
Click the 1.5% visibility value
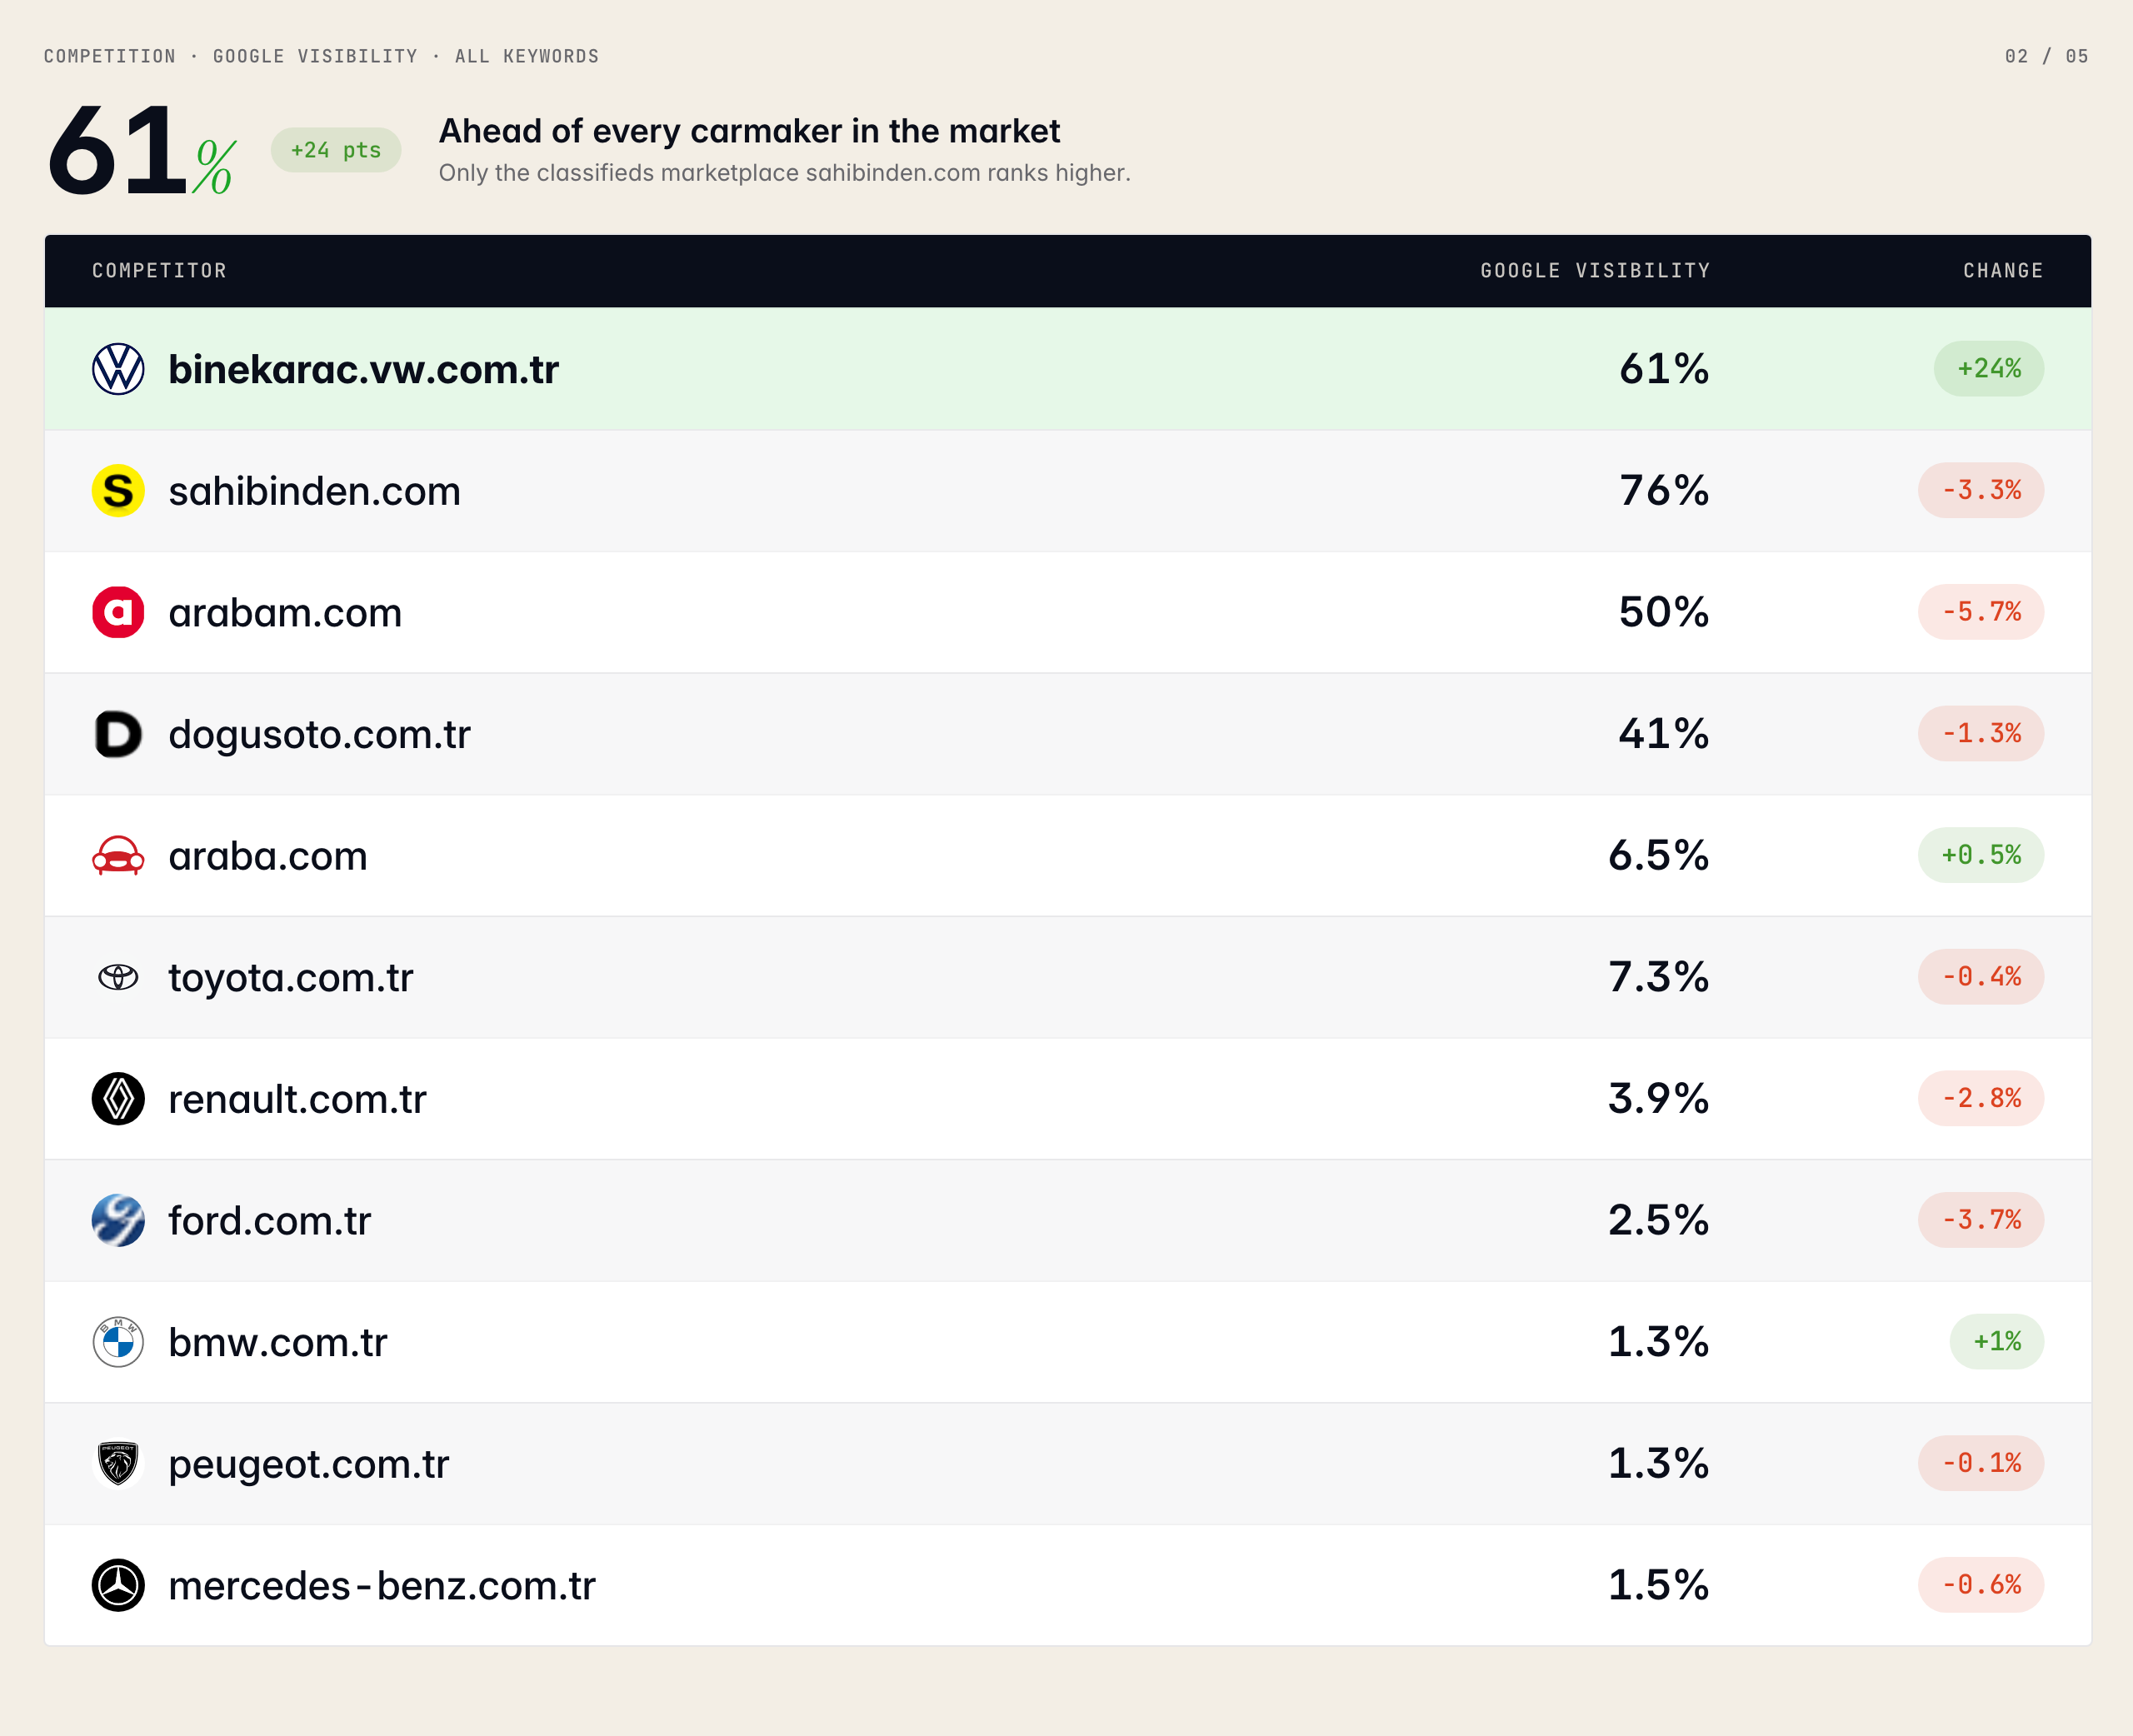(x=1659, y=1585)
